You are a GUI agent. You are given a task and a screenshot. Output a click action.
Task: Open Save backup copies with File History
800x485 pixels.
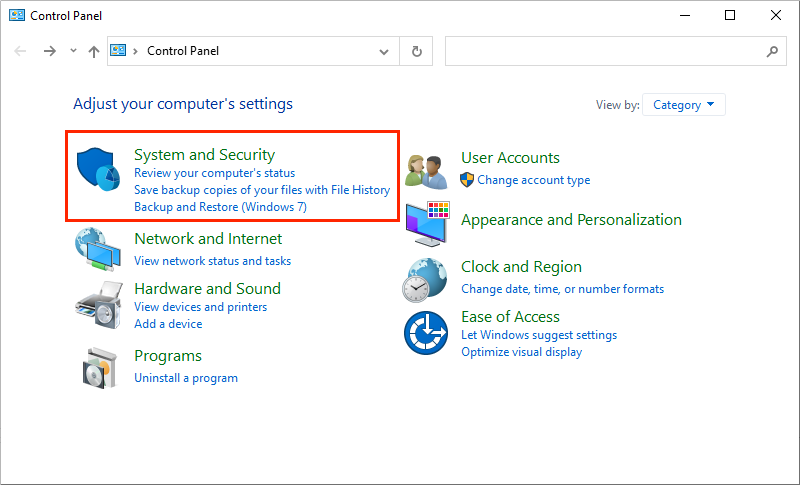[x=262, y=190]
